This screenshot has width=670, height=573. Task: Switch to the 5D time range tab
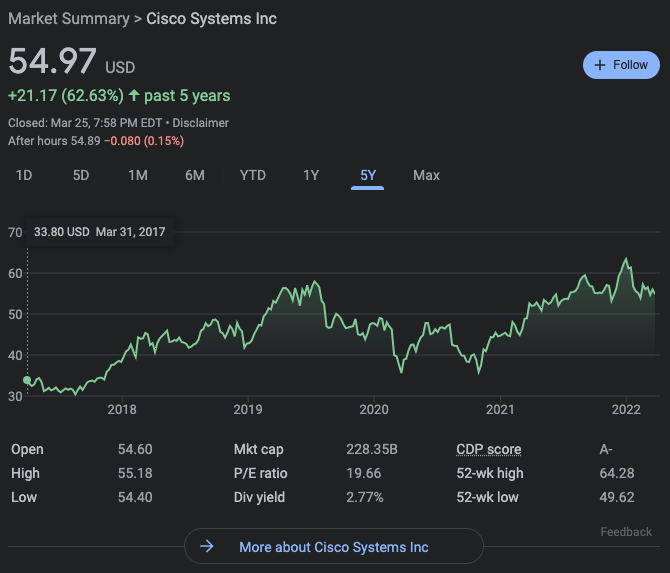(x=81, y=175)
